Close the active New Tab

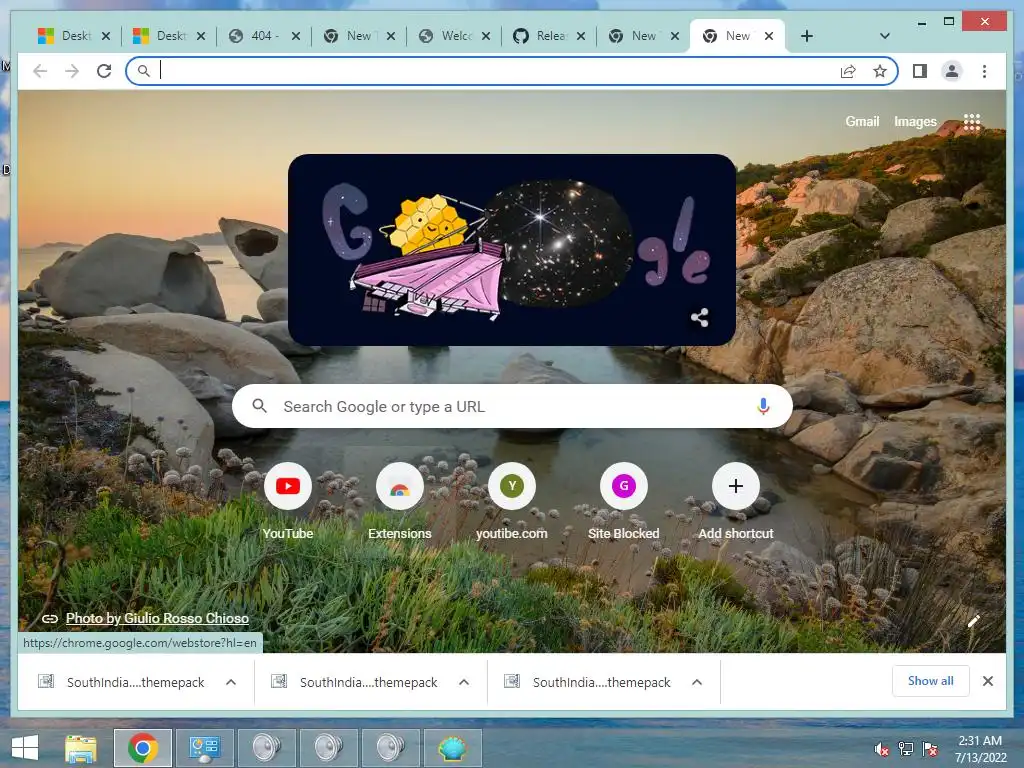769,36
